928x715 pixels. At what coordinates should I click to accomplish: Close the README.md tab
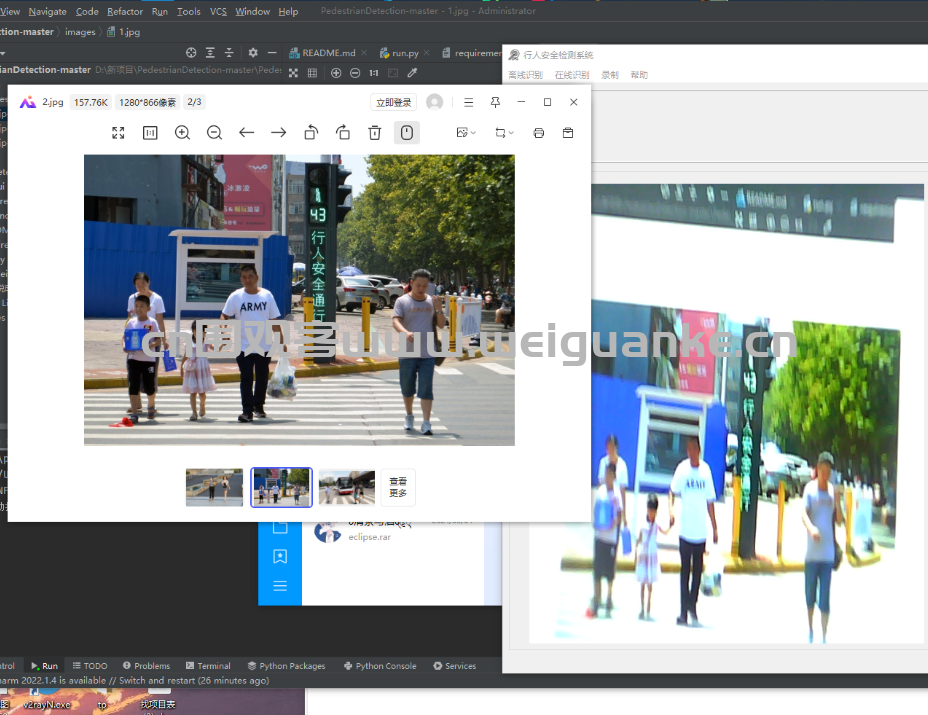[364, 53]
